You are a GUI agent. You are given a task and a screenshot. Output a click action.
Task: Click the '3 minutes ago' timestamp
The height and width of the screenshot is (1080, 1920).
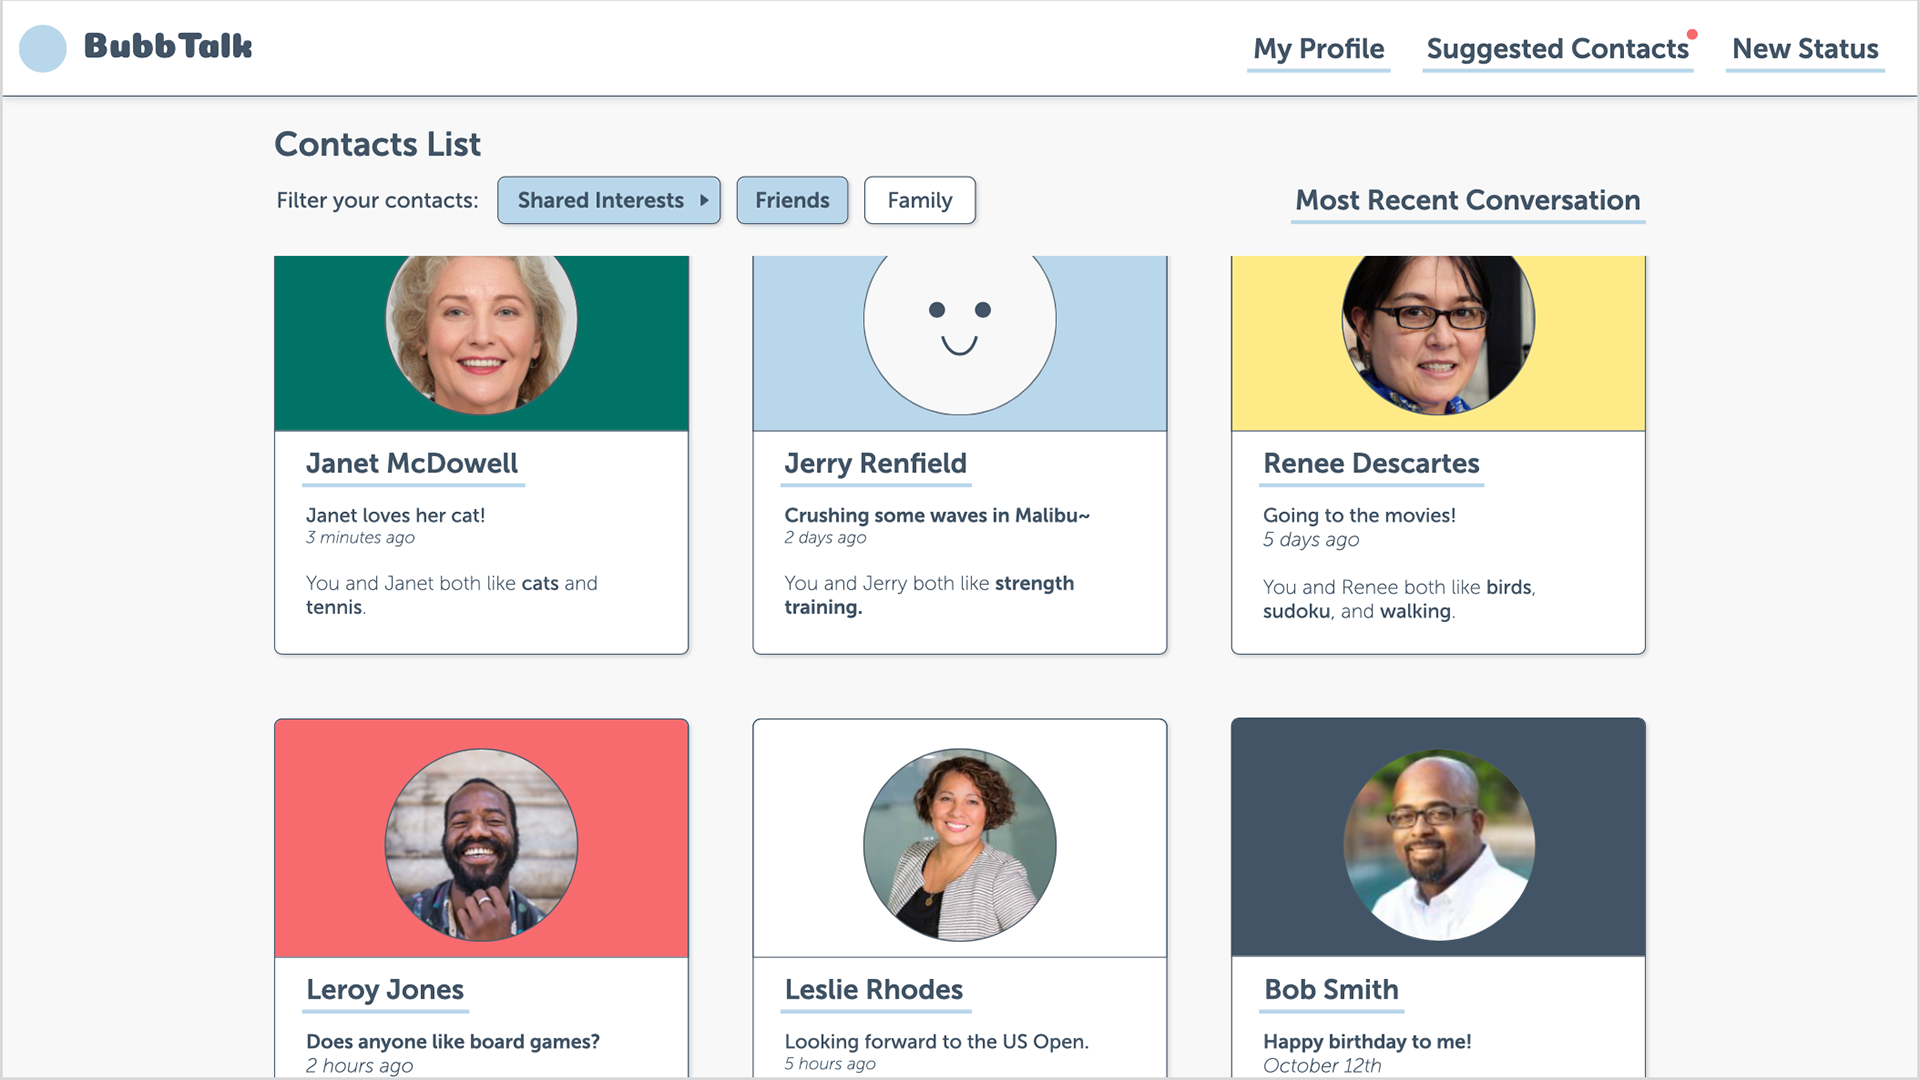360,538
